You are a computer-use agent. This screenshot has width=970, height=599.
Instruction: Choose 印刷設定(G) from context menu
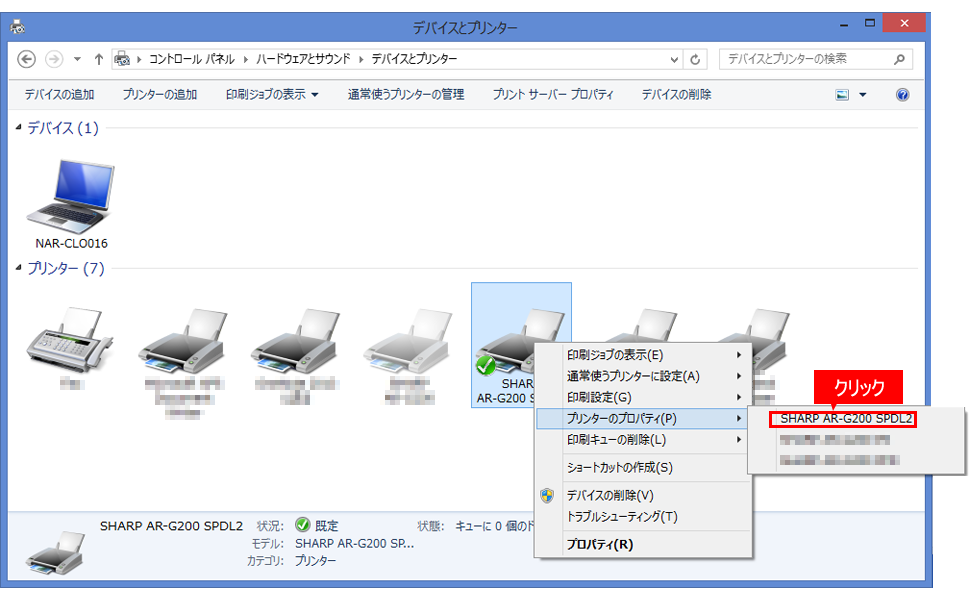(599, 397)
